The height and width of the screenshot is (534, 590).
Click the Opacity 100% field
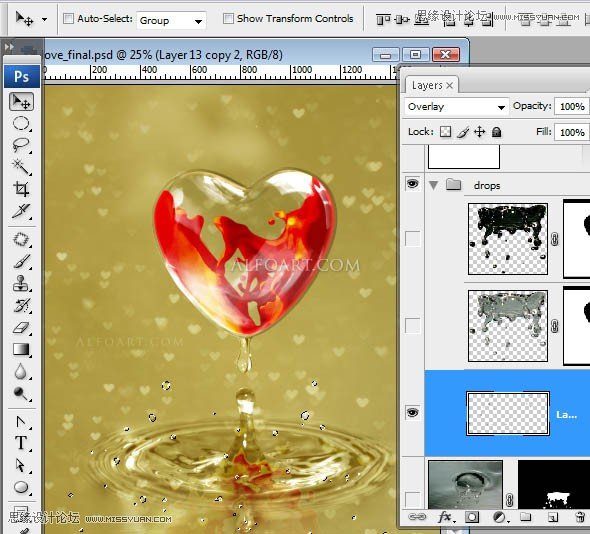[571, 106]
